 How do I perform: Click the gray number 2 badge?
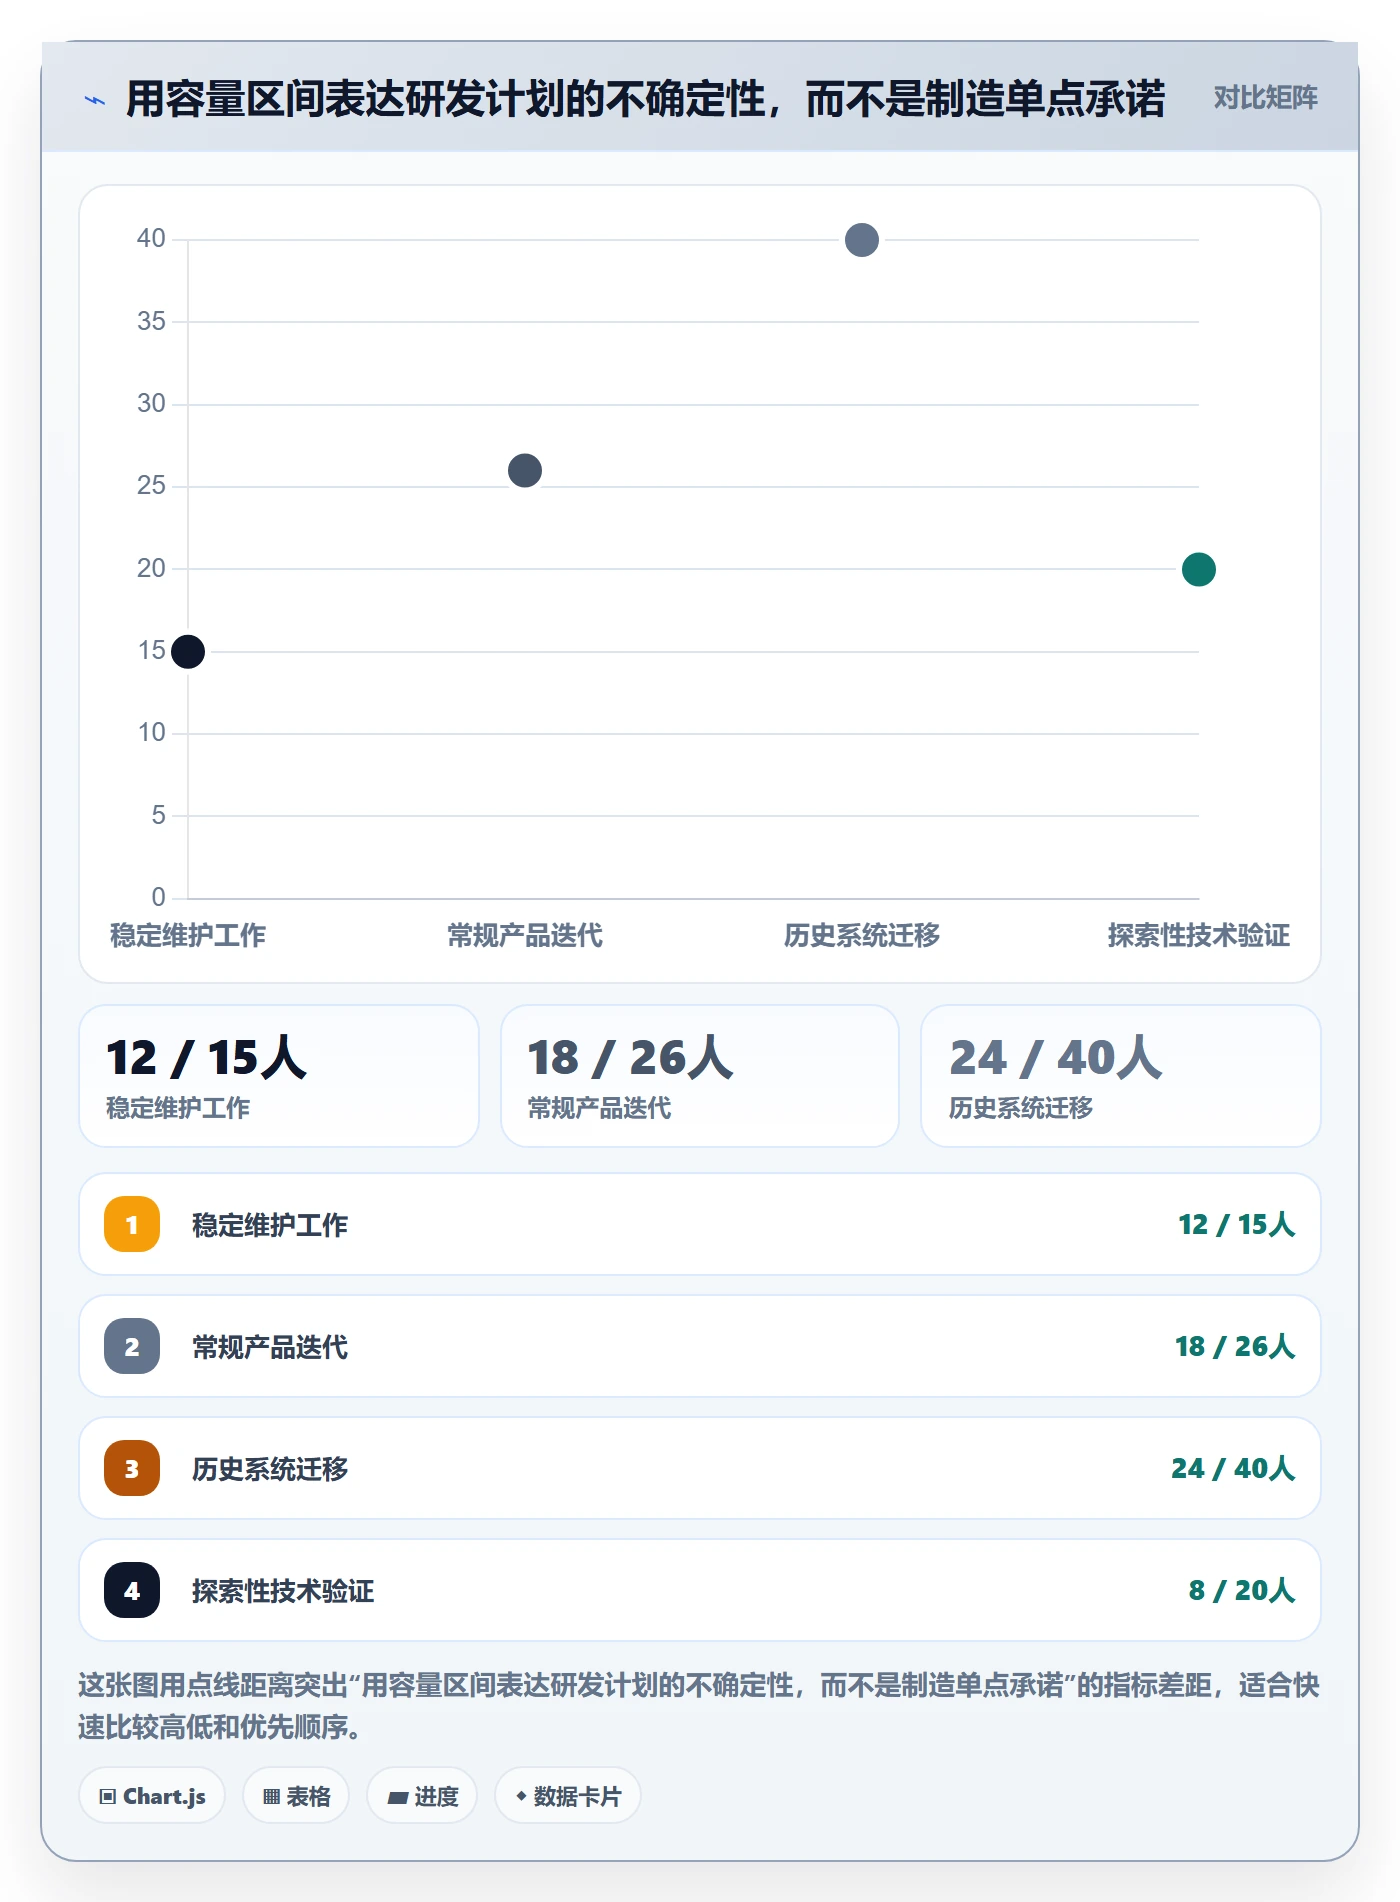click(132, 1346)
